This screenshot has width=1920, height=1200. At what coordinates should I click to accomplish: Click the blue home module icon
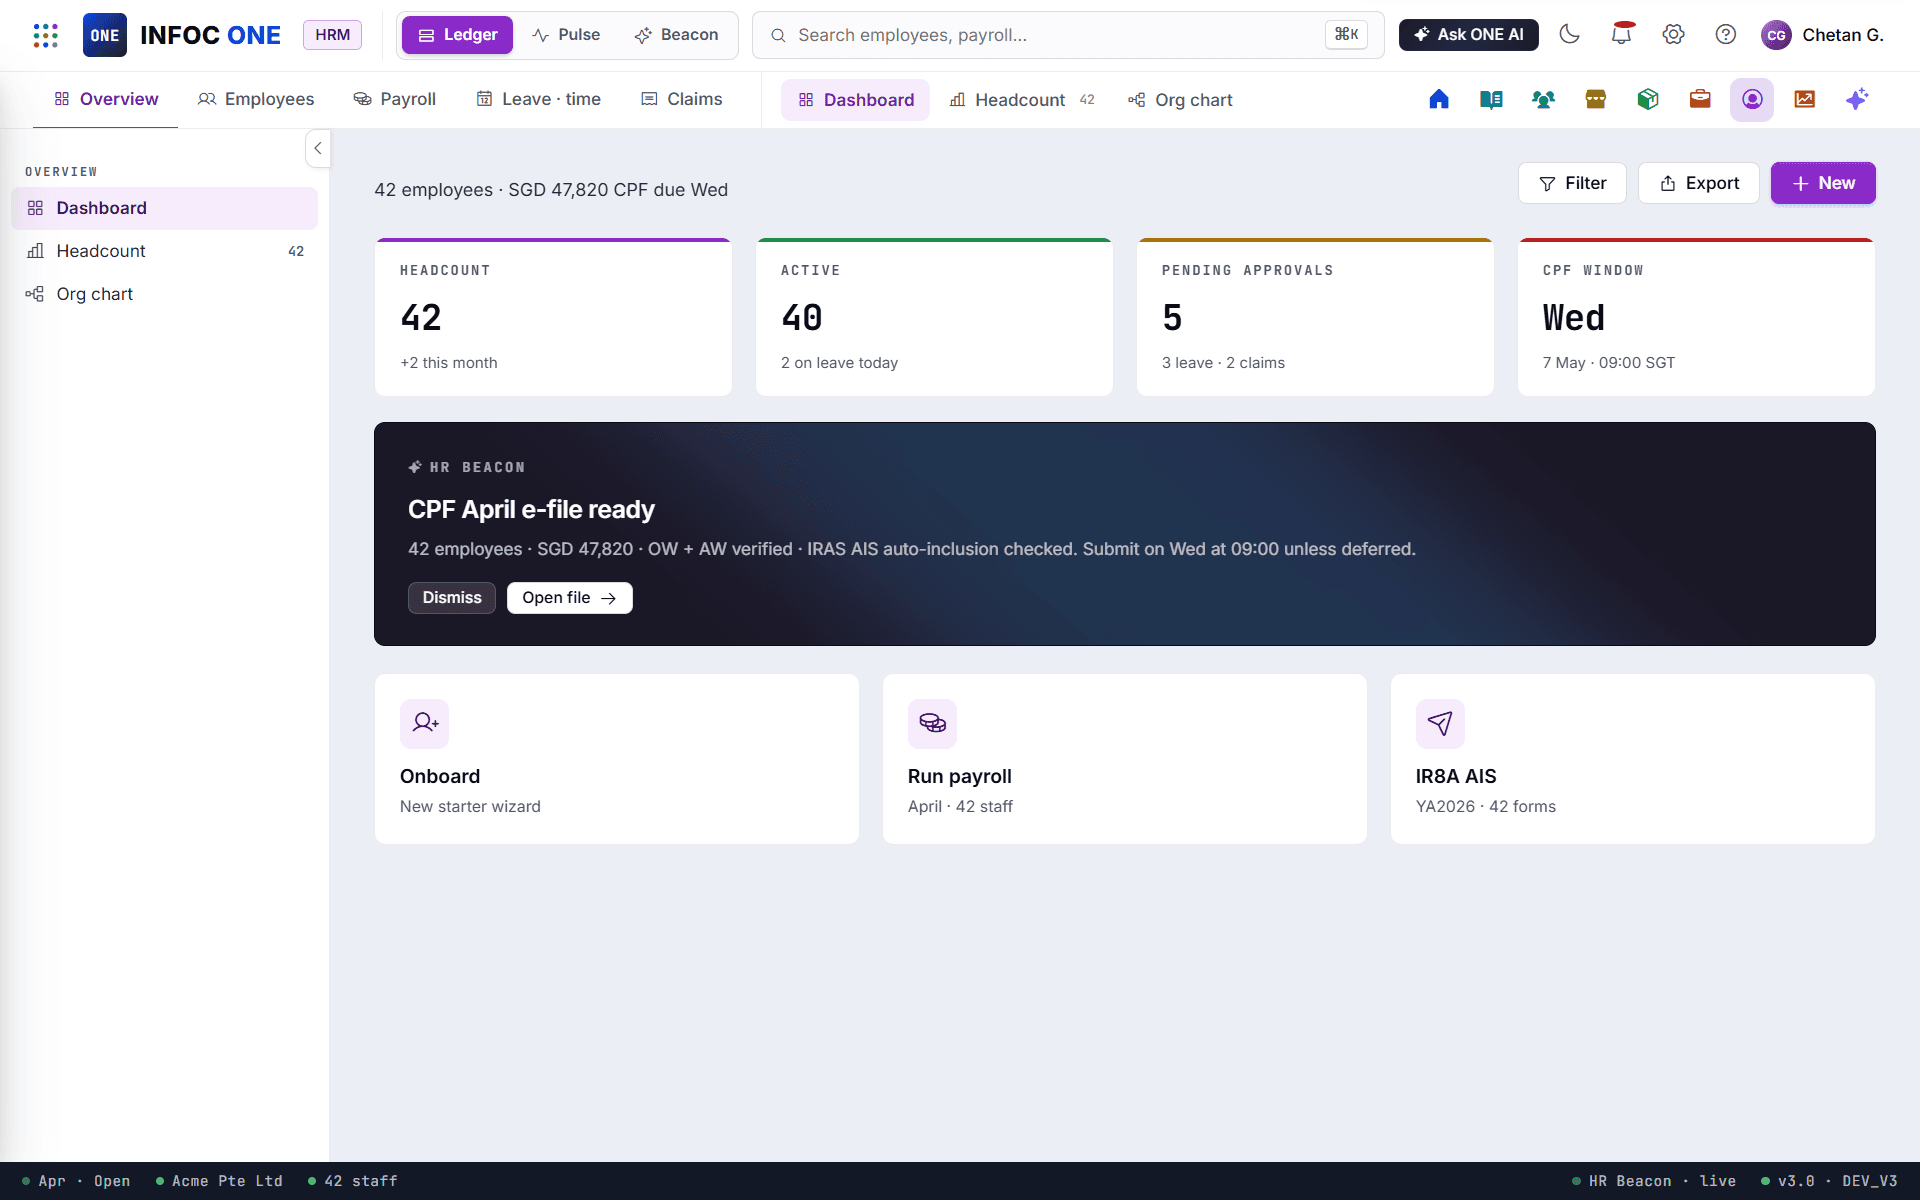[x=1439, y=99]
